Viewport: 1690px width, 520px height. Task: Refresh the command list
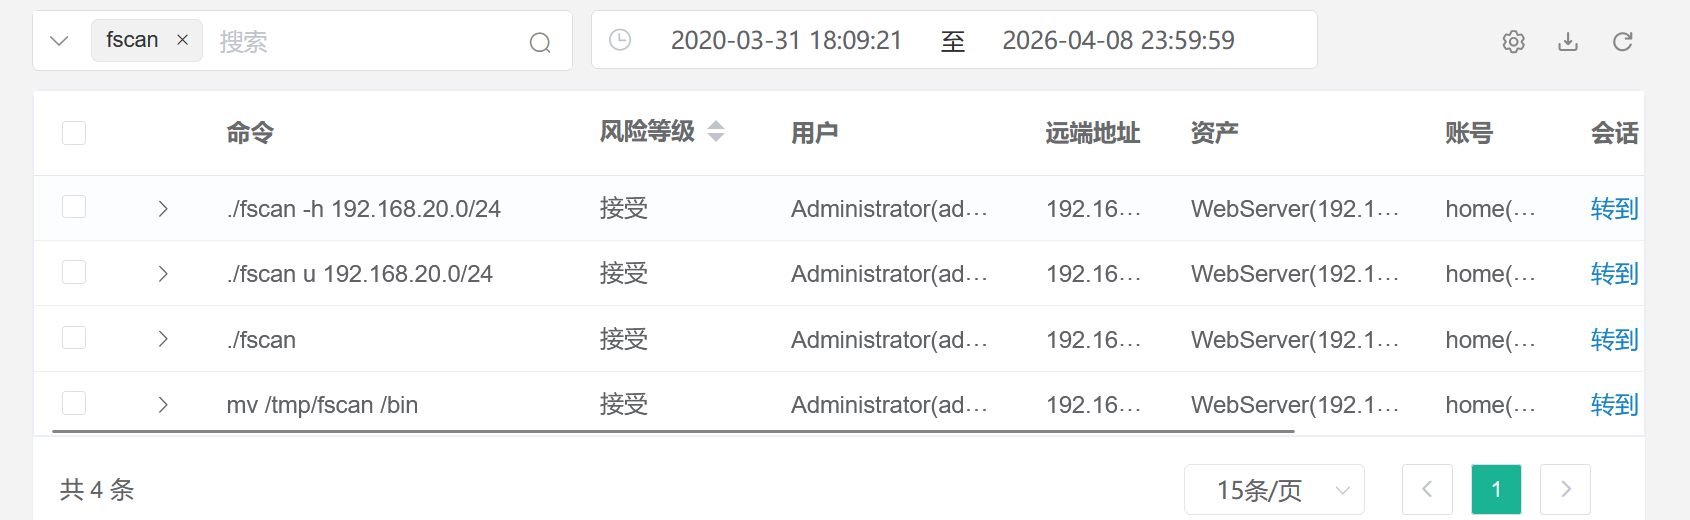(1622, 42)
